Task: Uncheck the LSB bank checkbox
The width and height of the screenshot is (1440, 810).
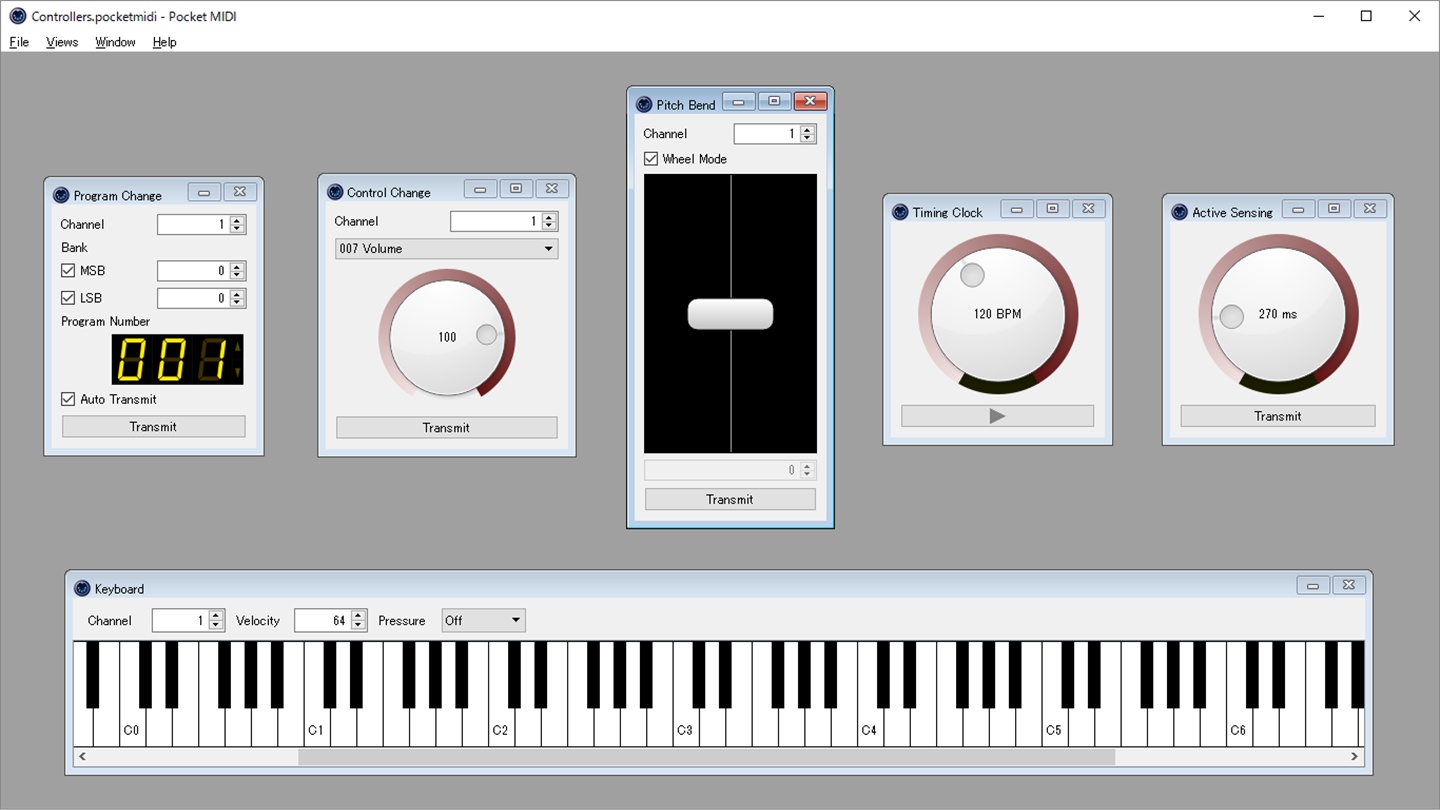Action: pyautogui.click(x=68, y=297)
